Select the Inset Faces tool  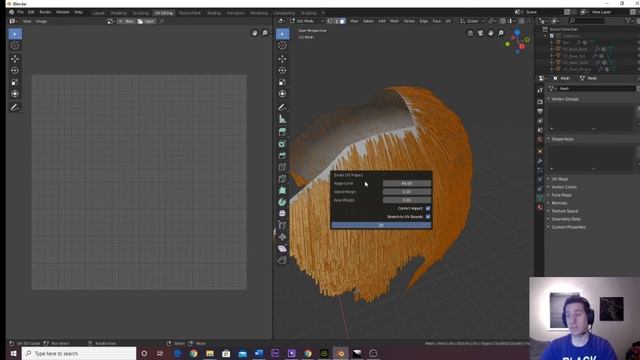(282, 144)
